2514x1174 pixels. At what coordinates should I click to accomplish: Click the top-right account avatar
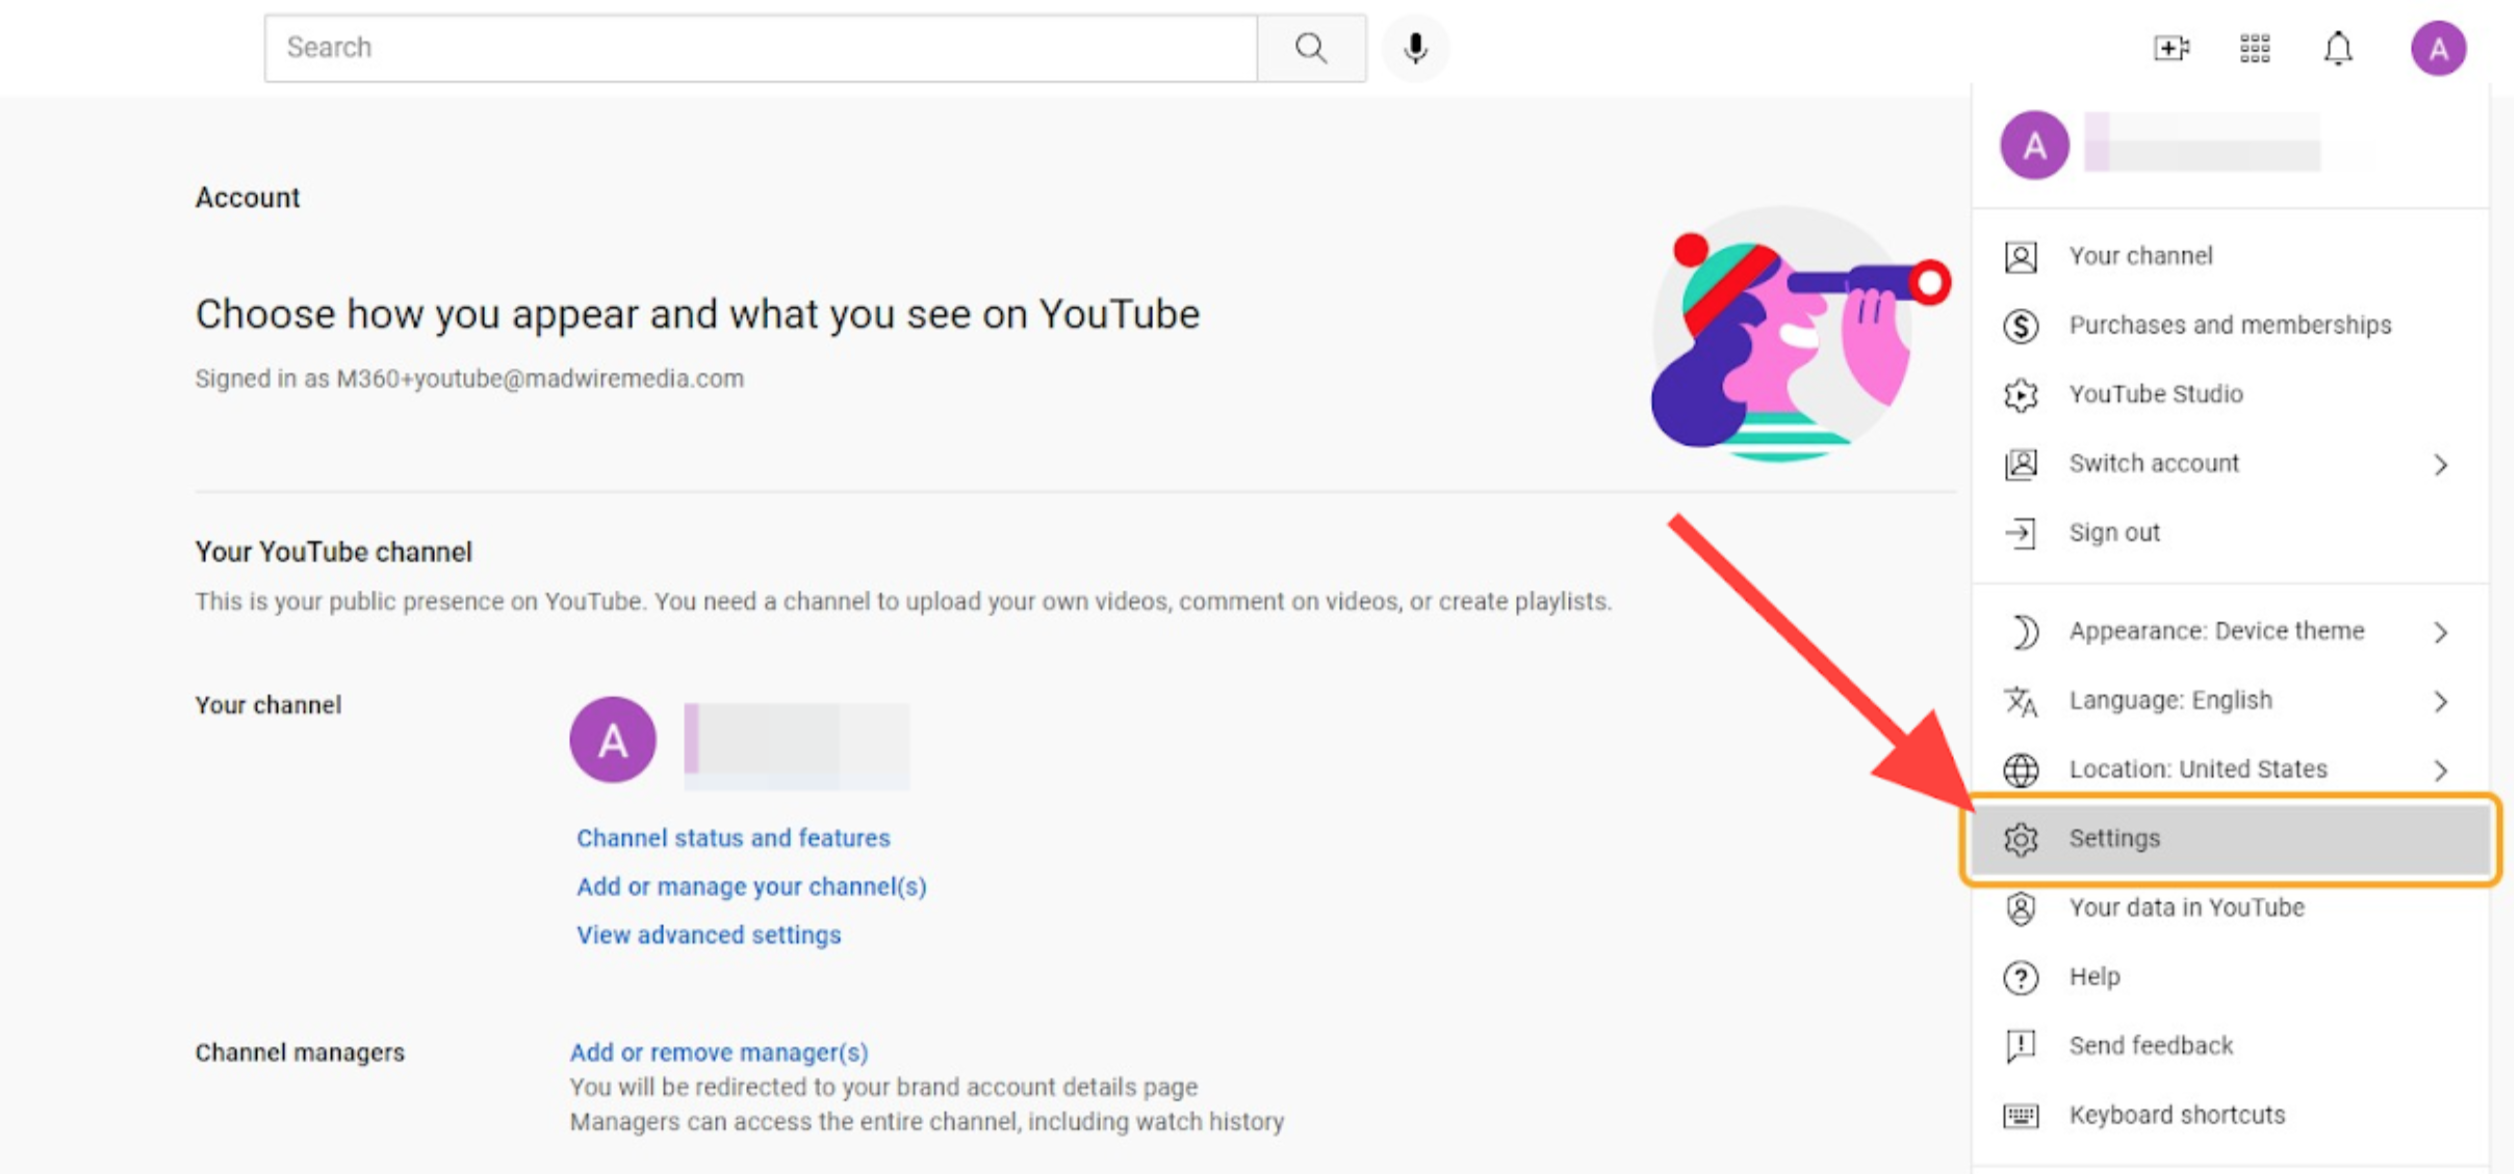[2437, 47]
